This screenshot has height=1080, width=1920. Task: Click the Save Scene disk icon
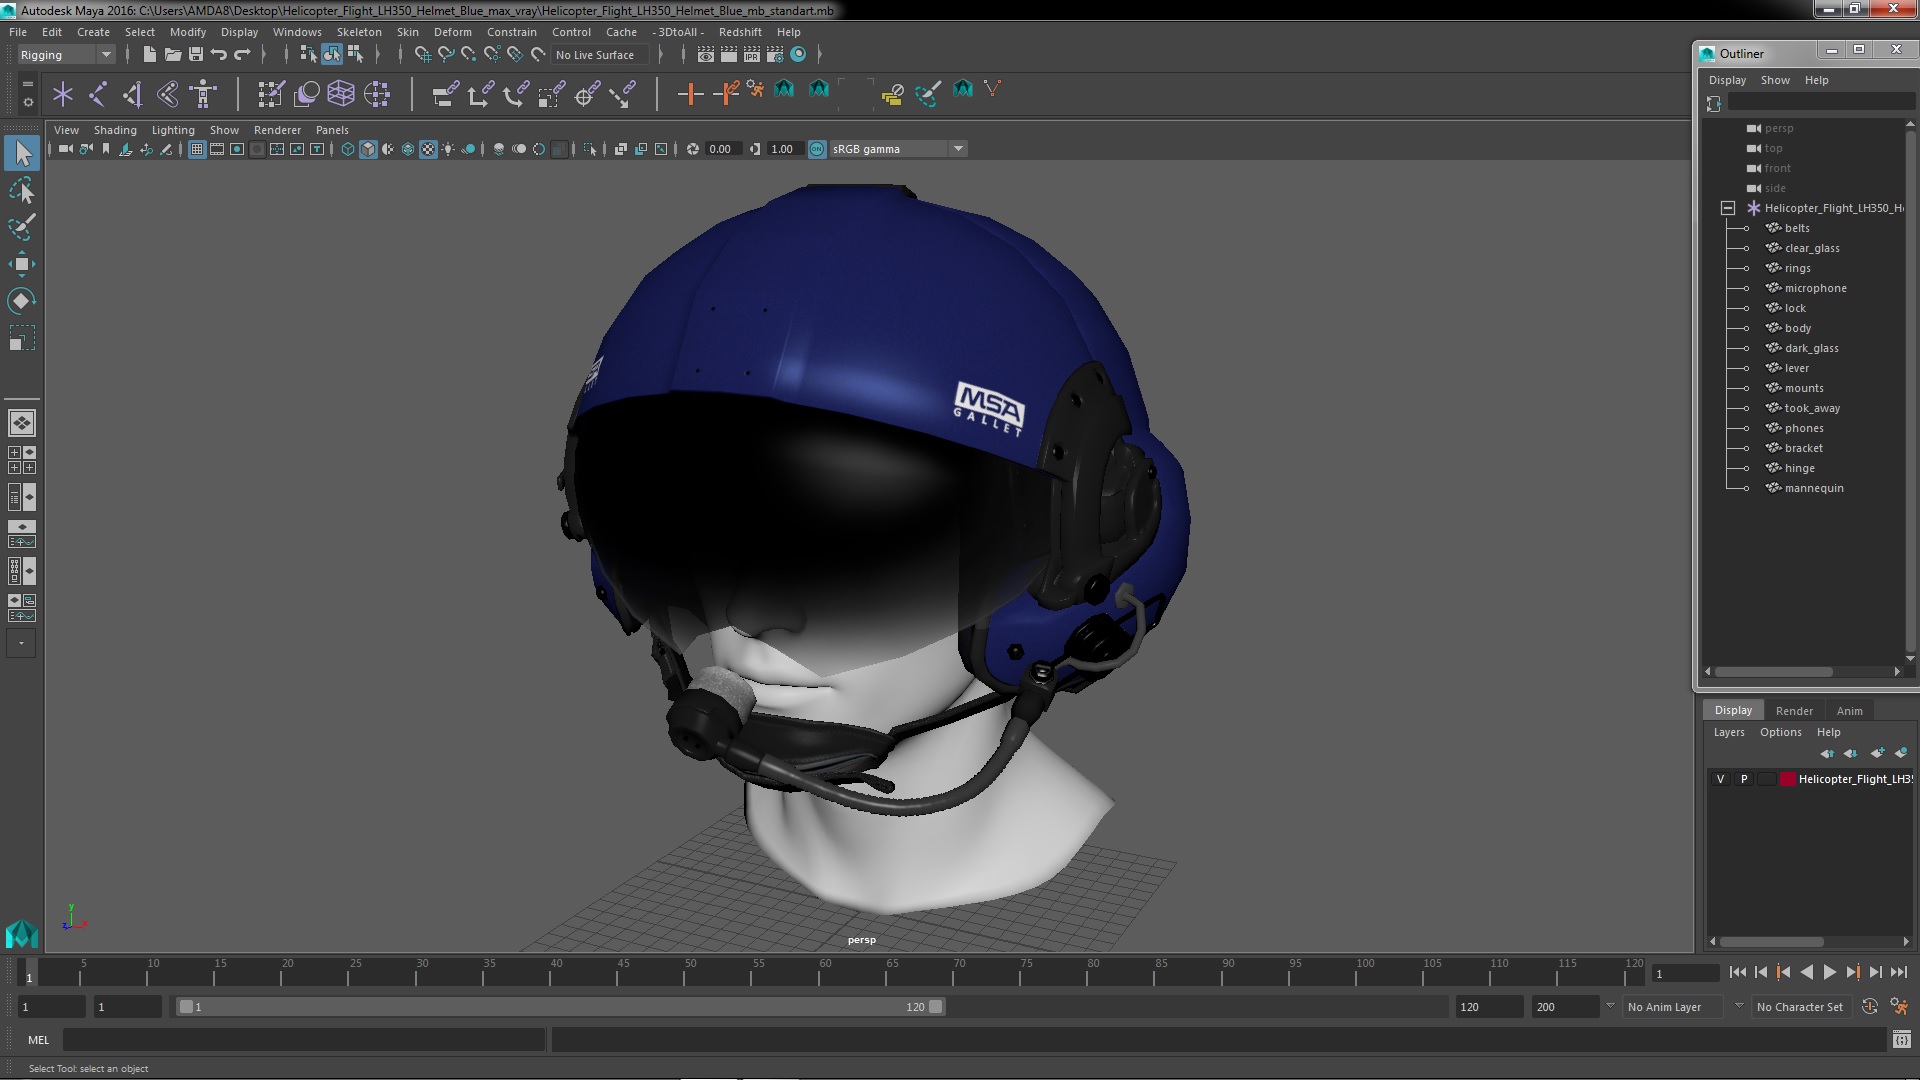pos(196,55)
